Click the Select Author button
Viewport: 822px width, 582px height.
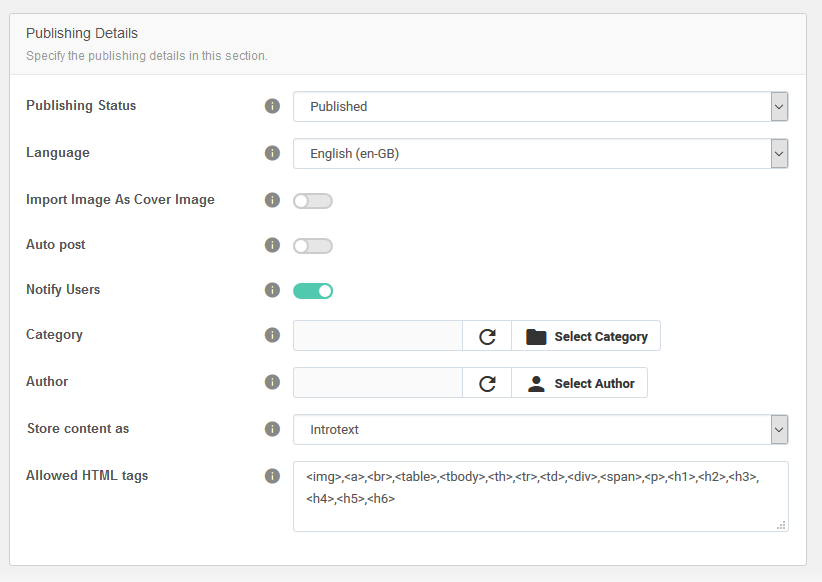pyautogui.click(x=579, y=383)
